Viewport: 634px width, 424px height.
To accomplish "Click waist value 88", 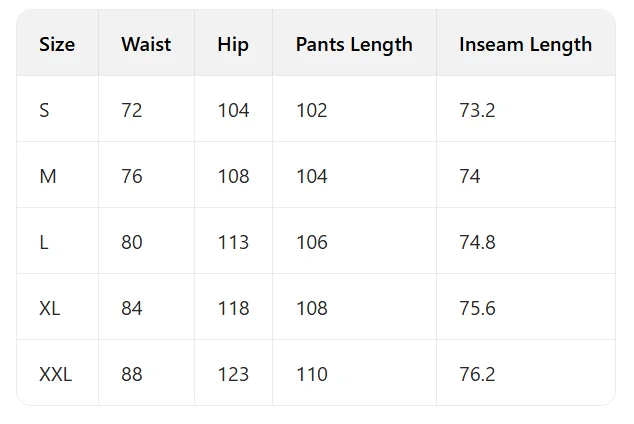I will click(x=132, y=374).
